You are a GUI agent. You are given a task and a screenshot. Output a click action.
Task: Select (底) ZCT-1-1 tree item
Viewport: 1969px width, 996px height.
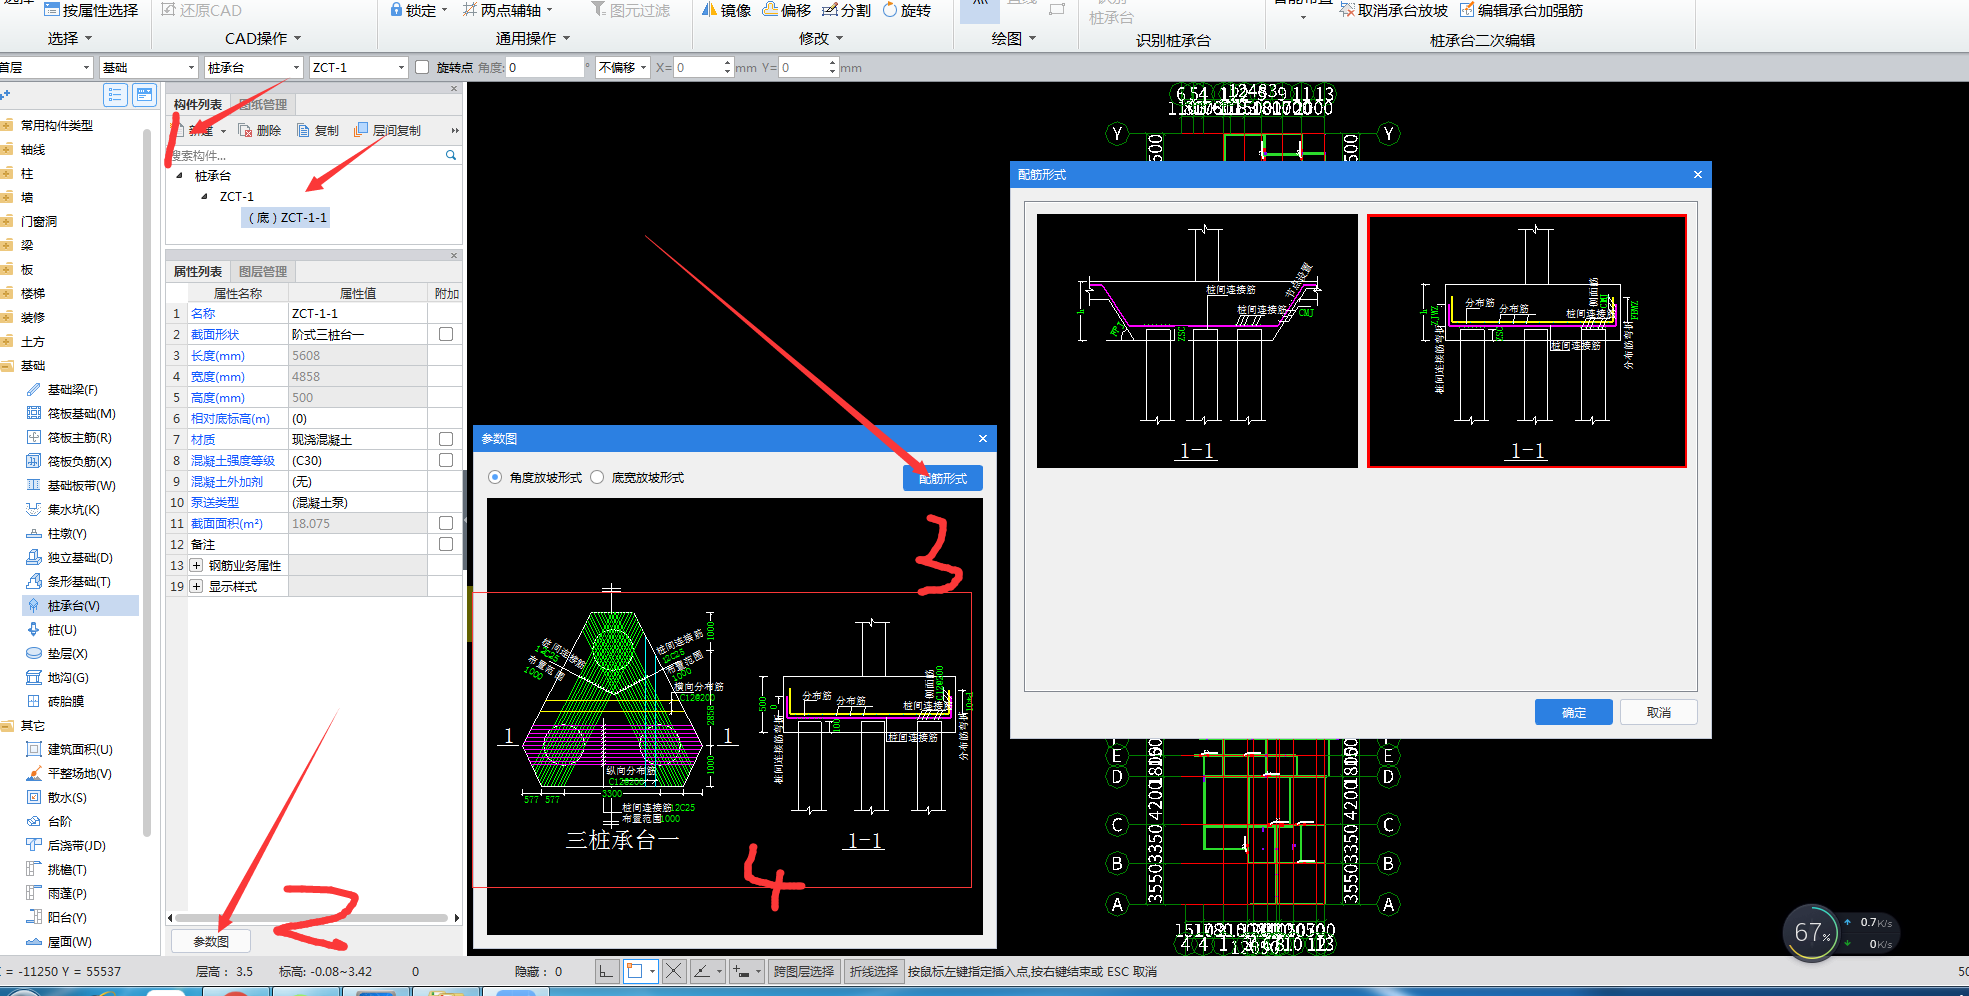287,217
